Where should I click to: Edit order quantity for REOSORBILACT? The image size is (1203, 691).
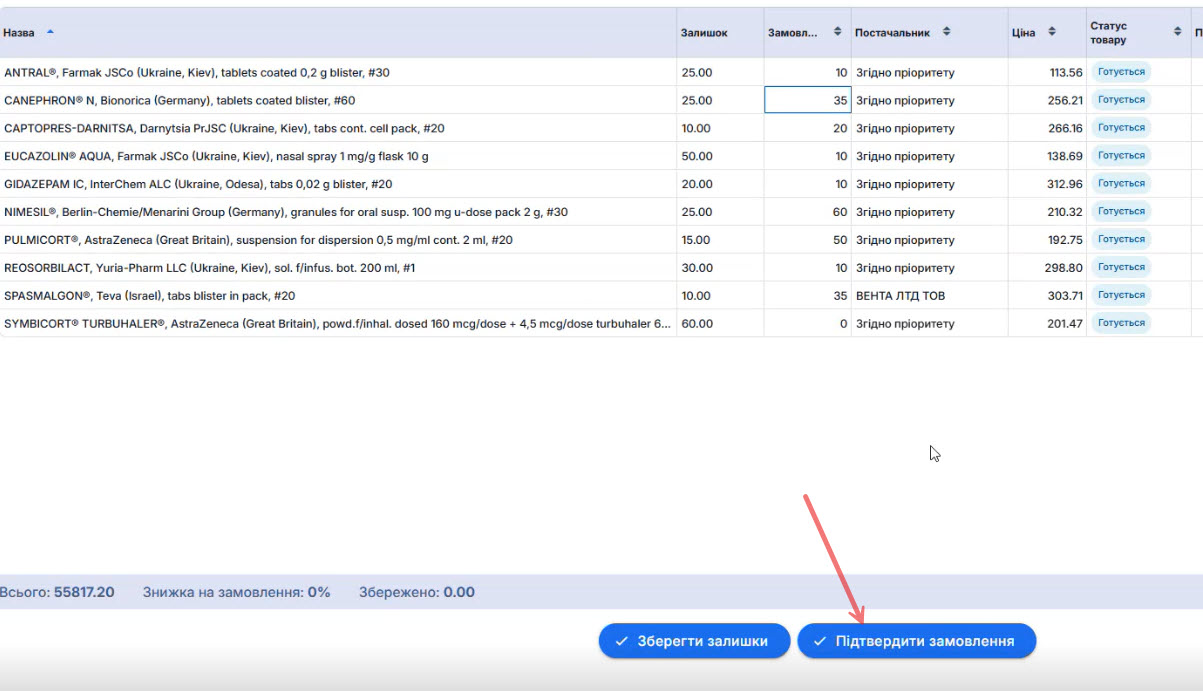(807, 268)
